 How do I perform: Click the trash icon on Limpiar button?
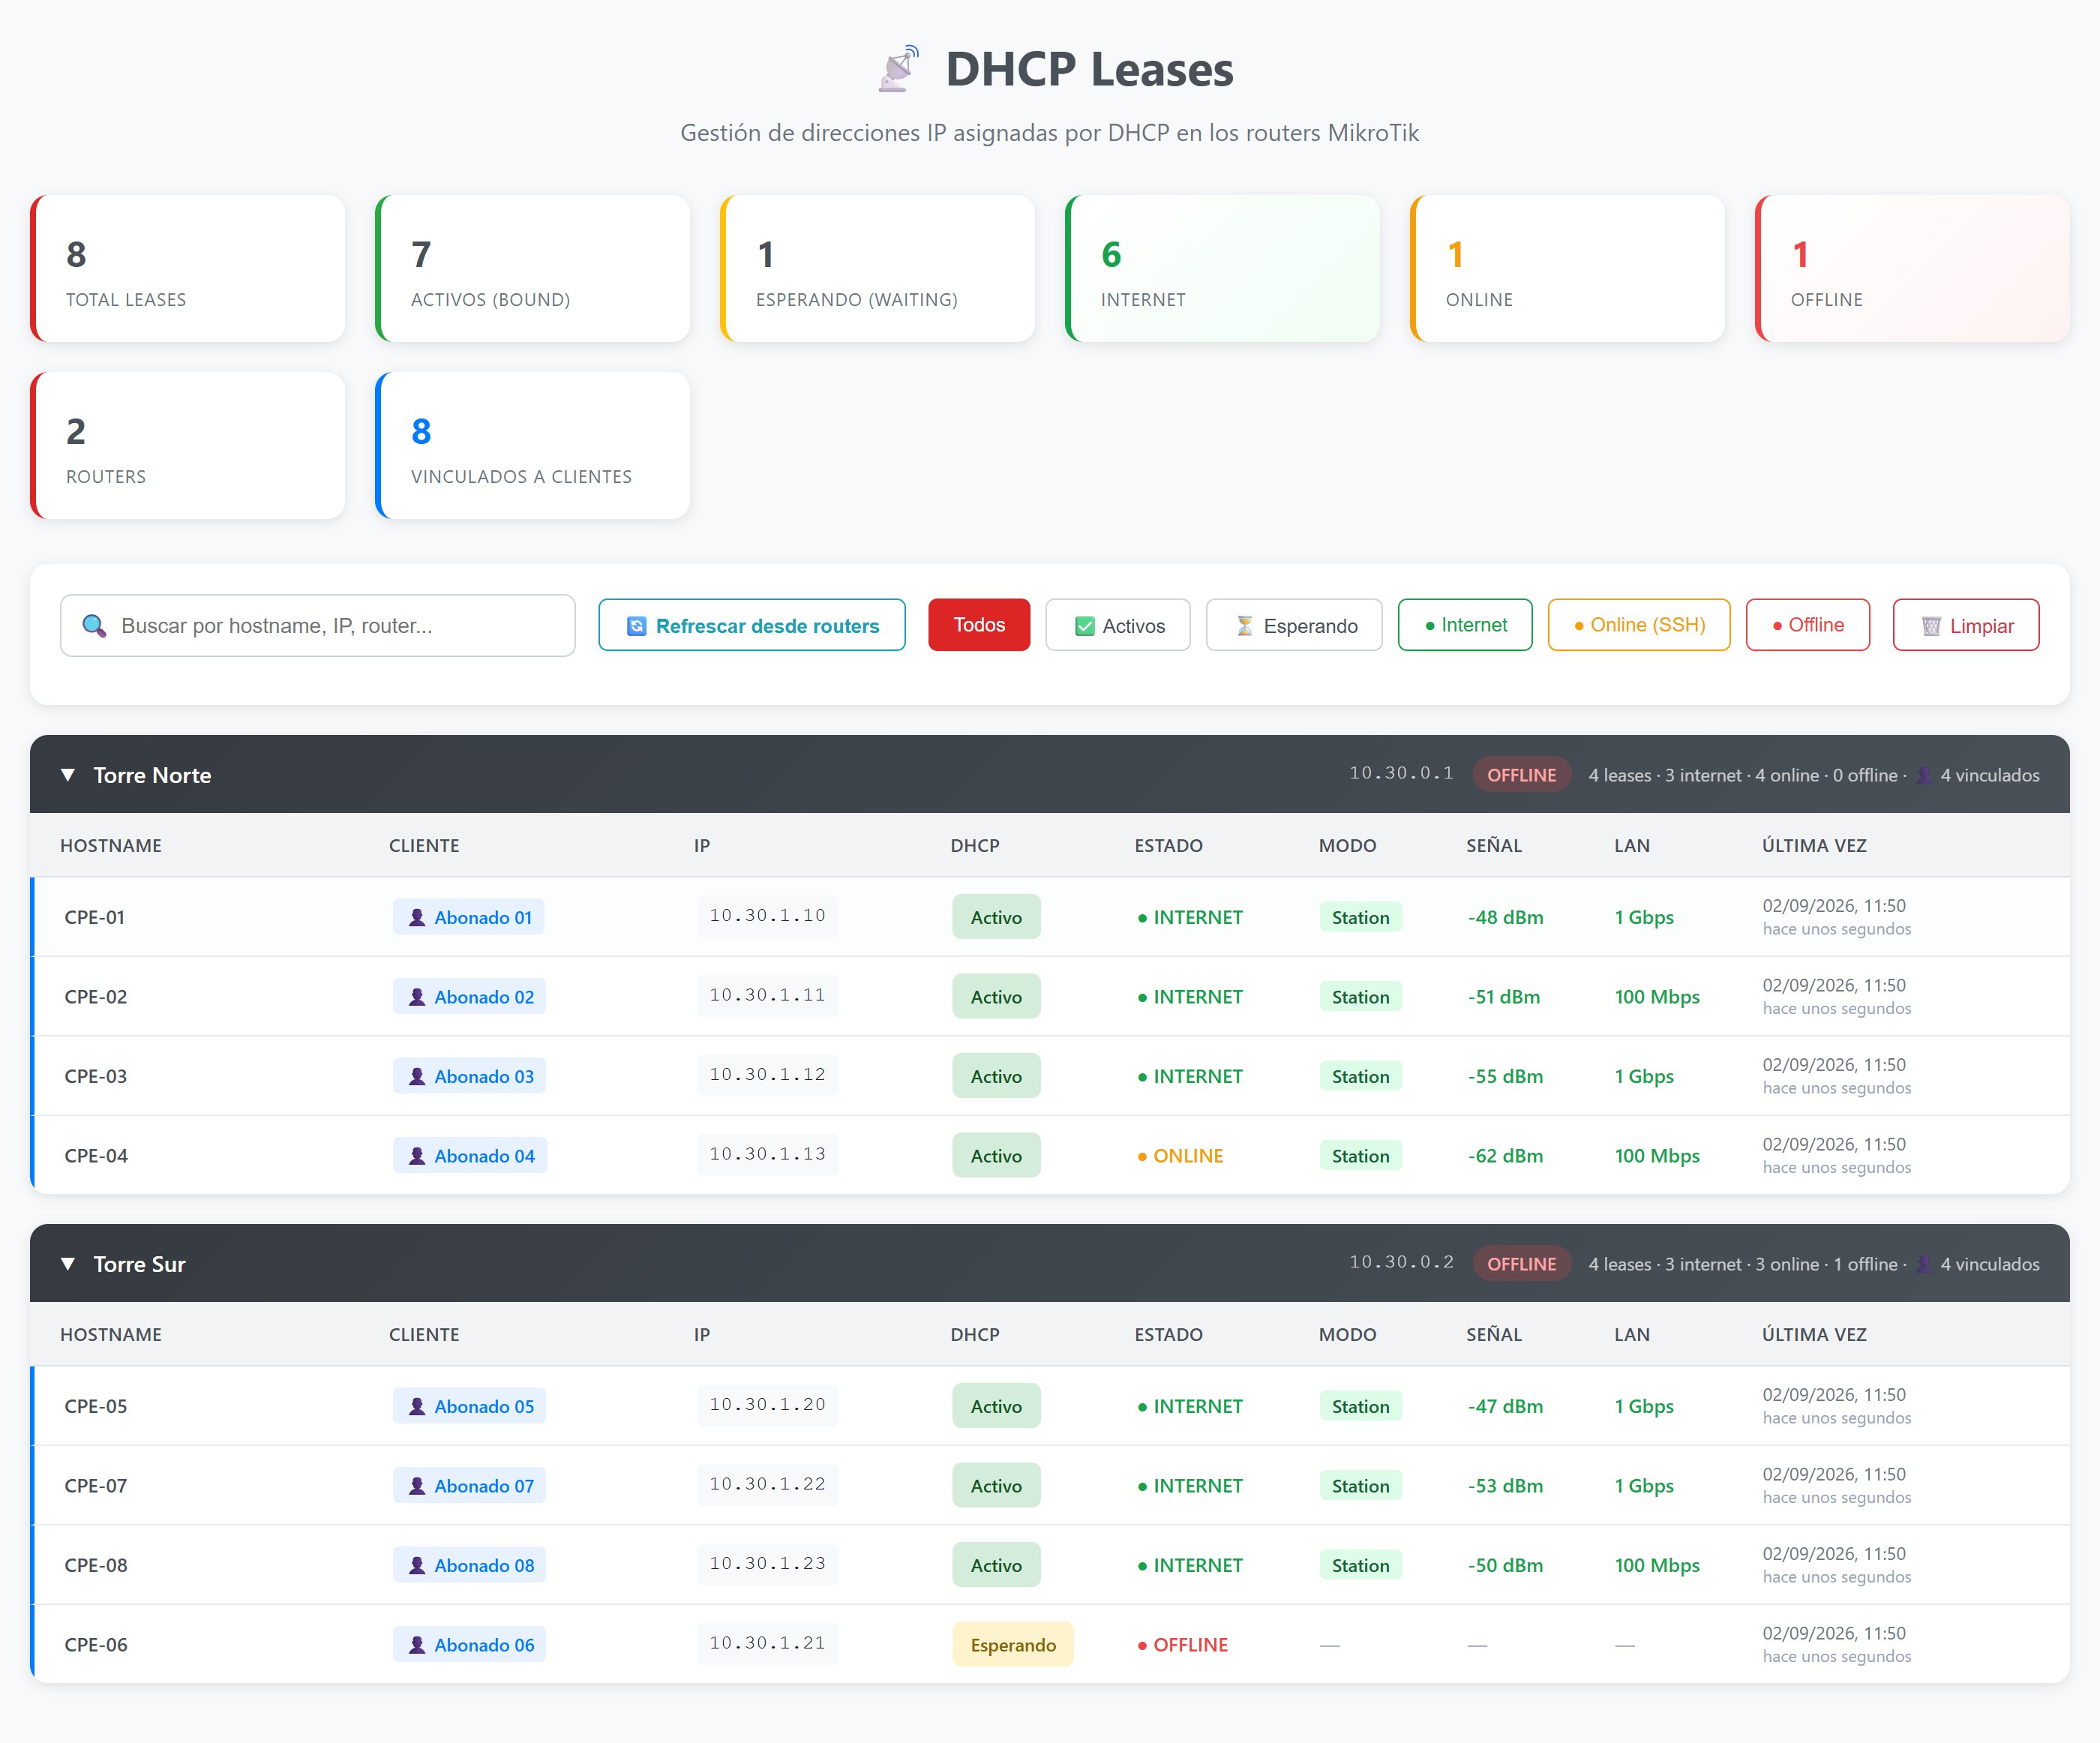(1931, 626)
